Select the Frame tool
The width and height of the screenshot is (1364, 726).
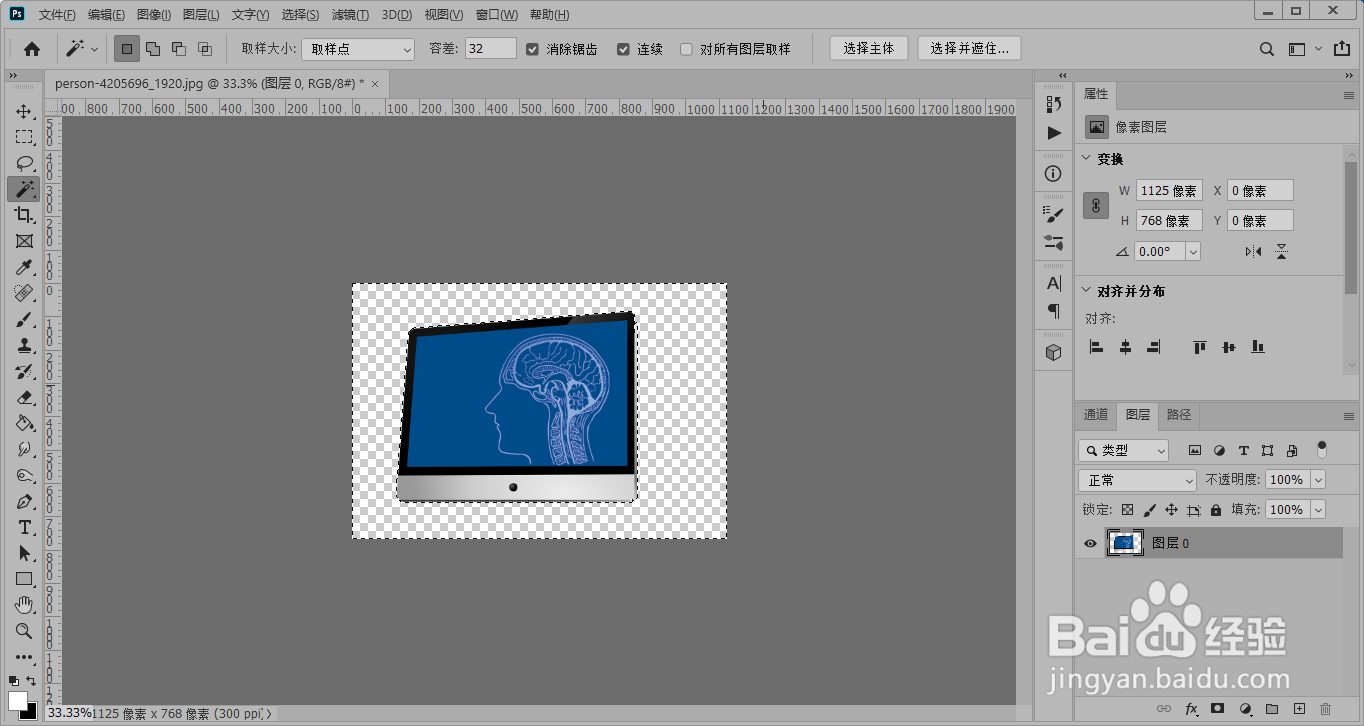click(x=24, y=241)
